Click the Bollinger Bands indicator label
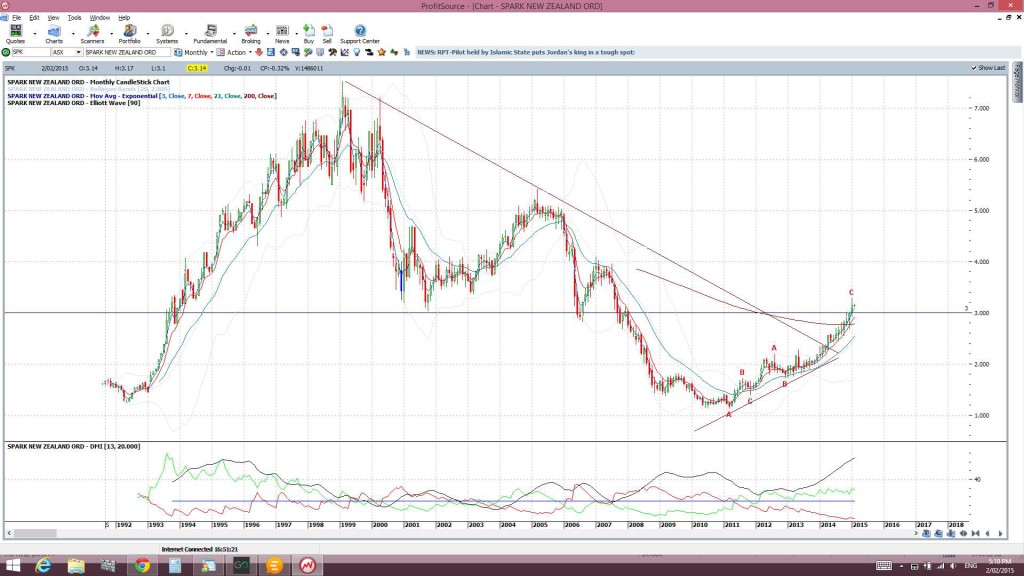 (x=88, y=89)
